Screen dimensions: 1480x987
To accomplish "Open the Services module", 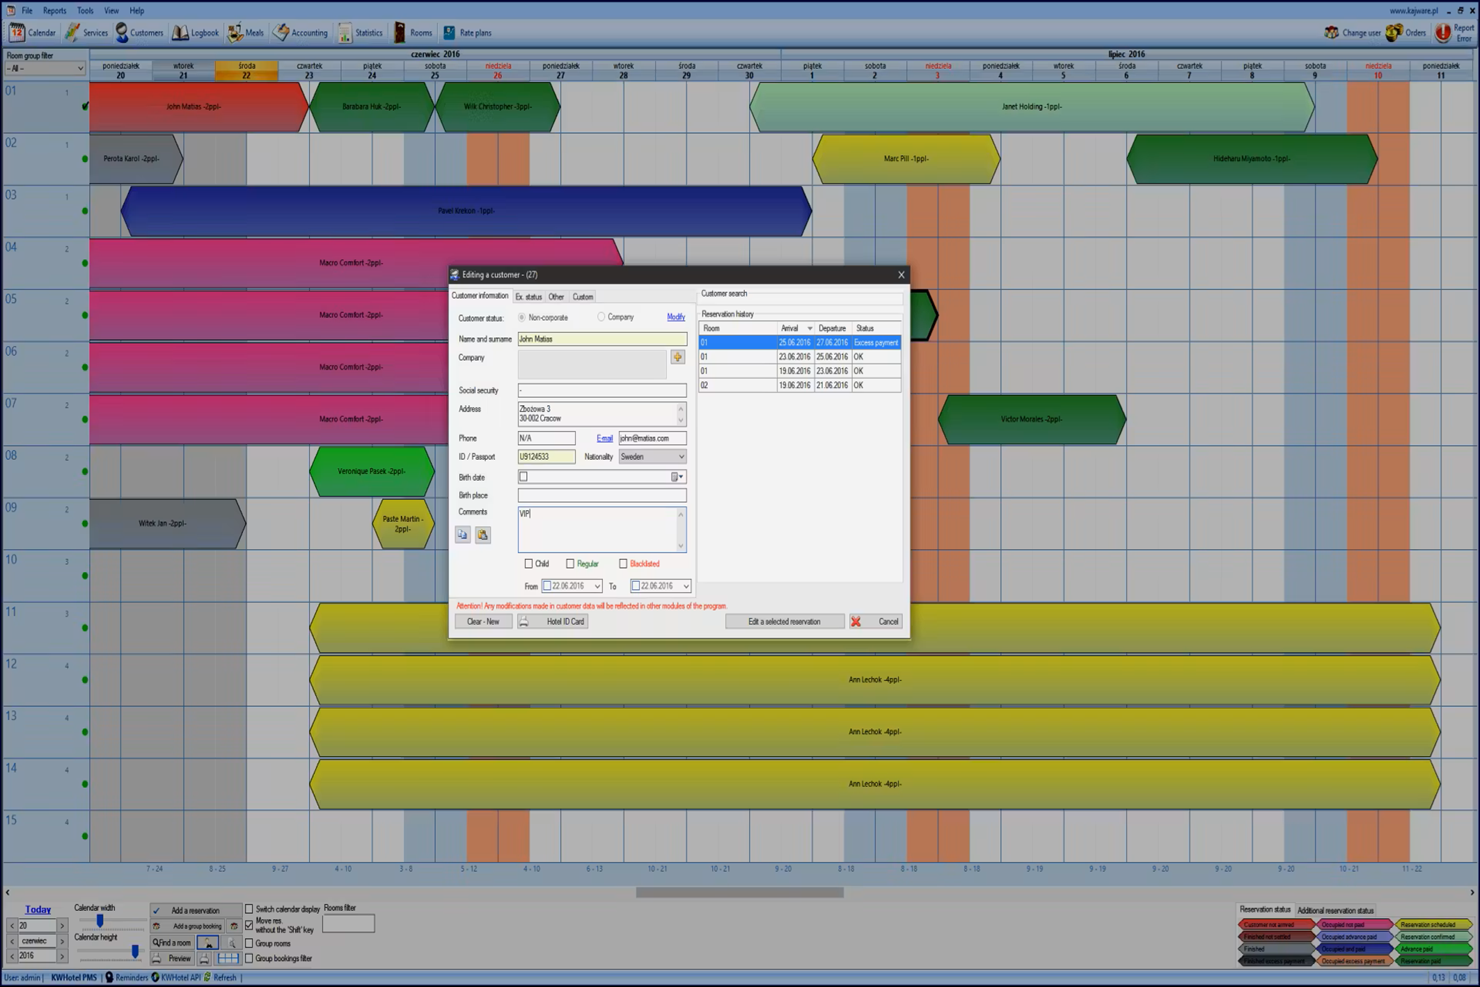I will tap(87, 33).
